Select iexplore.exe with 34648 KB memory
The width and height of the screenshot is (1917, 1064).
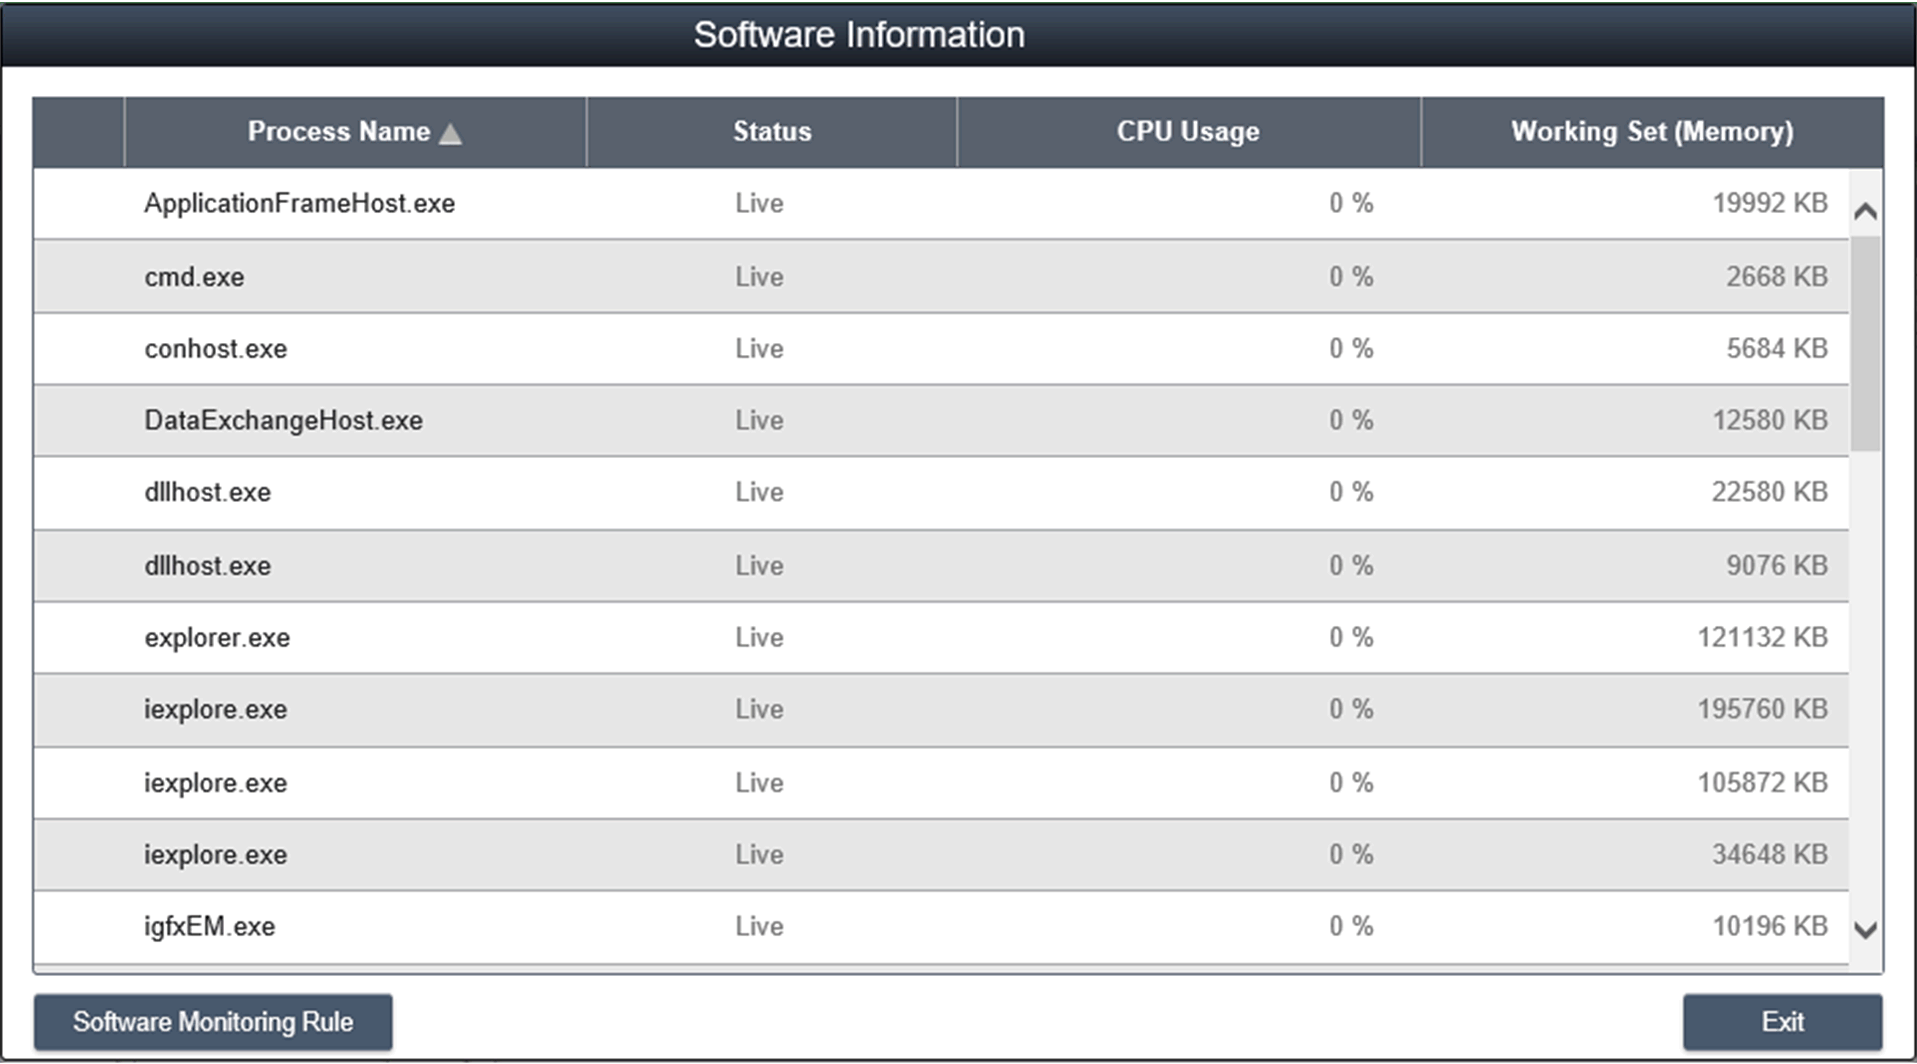215,855
